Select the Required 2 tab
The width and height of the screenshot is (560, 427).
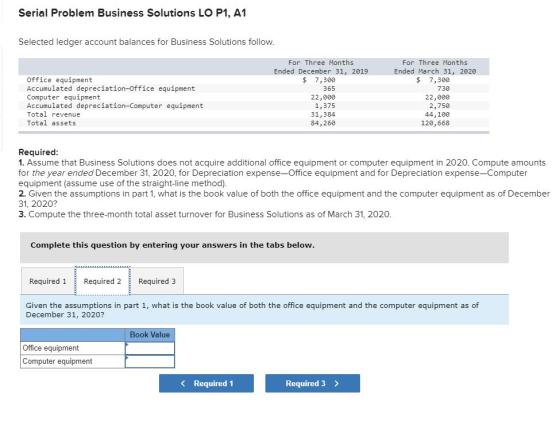click(x=102, y=281)
